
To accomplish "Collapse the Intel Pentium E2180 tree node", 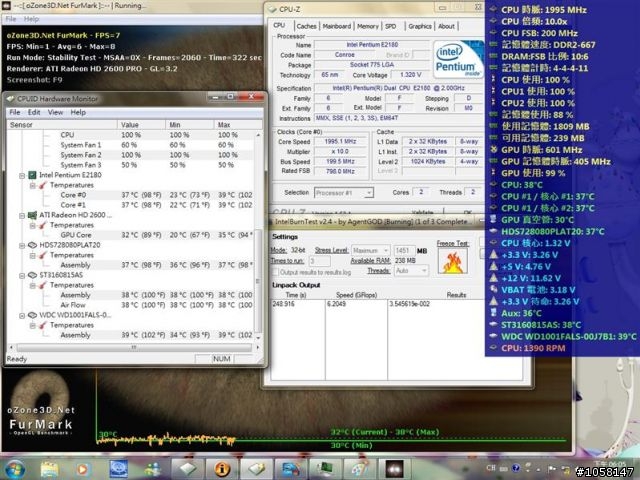I will [x=22, y=176].
